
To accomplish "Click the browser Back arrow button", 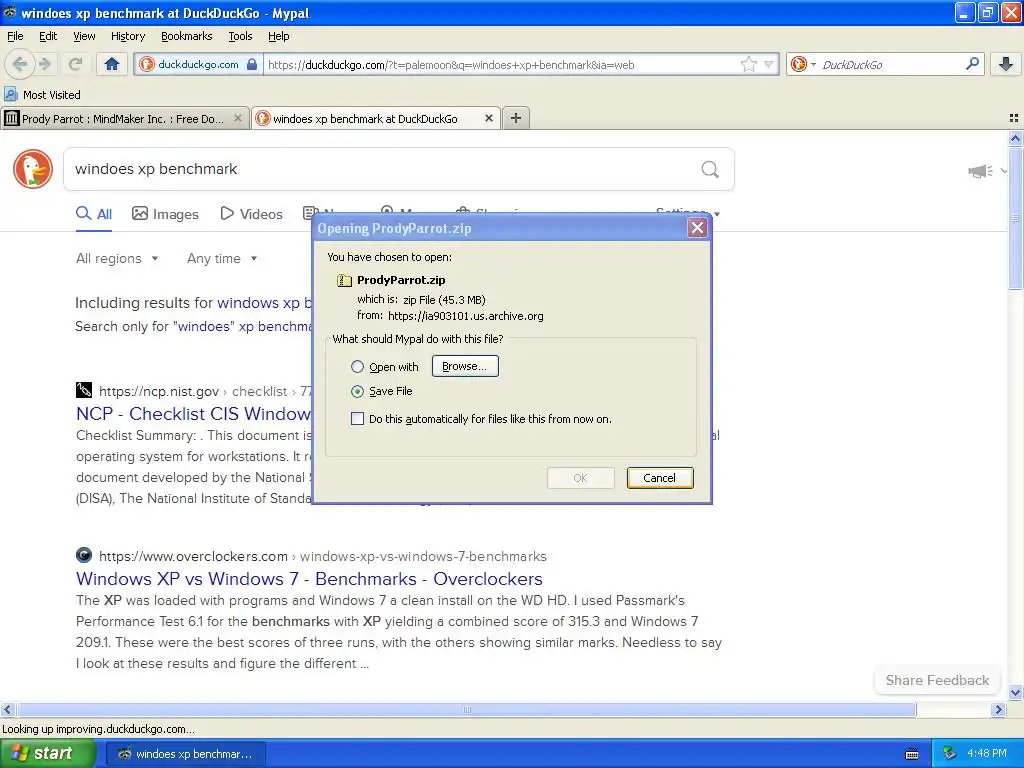I will pos(20,64).
